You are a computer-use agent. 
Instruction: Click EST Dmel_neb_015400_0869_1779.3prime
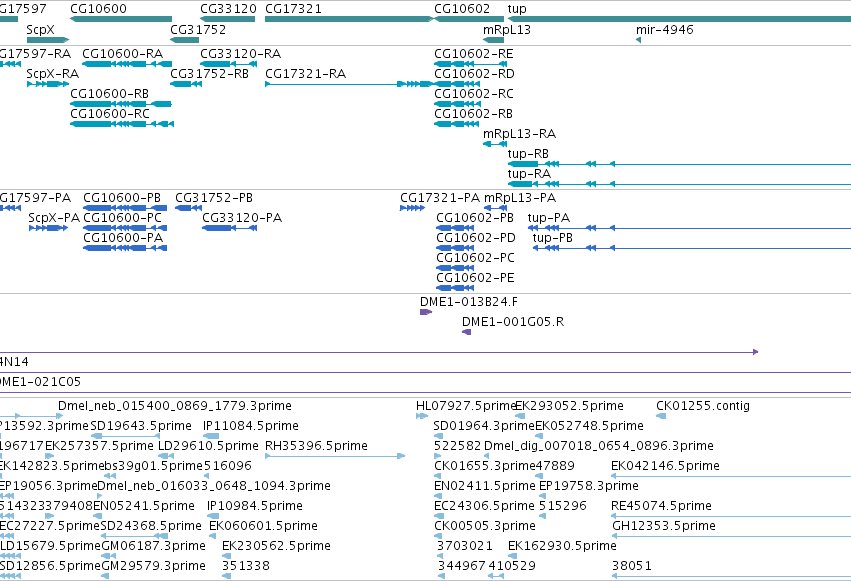(x=175, y=406)
